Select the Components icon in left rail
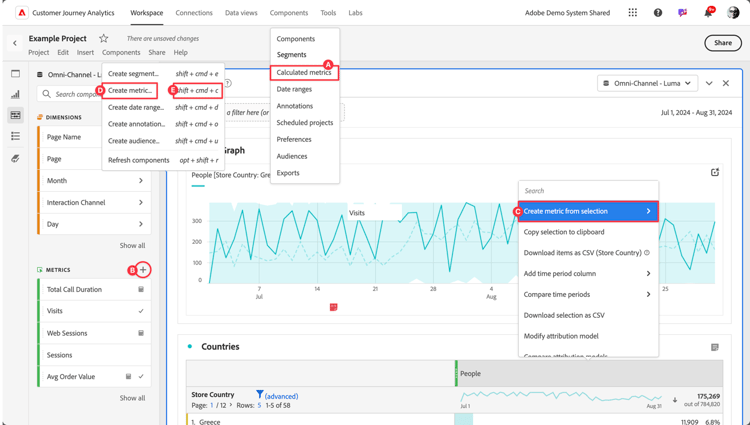Image resolution: width=750 pixels, height=425 pixels. pyautogui.click(x=15, y=115)
